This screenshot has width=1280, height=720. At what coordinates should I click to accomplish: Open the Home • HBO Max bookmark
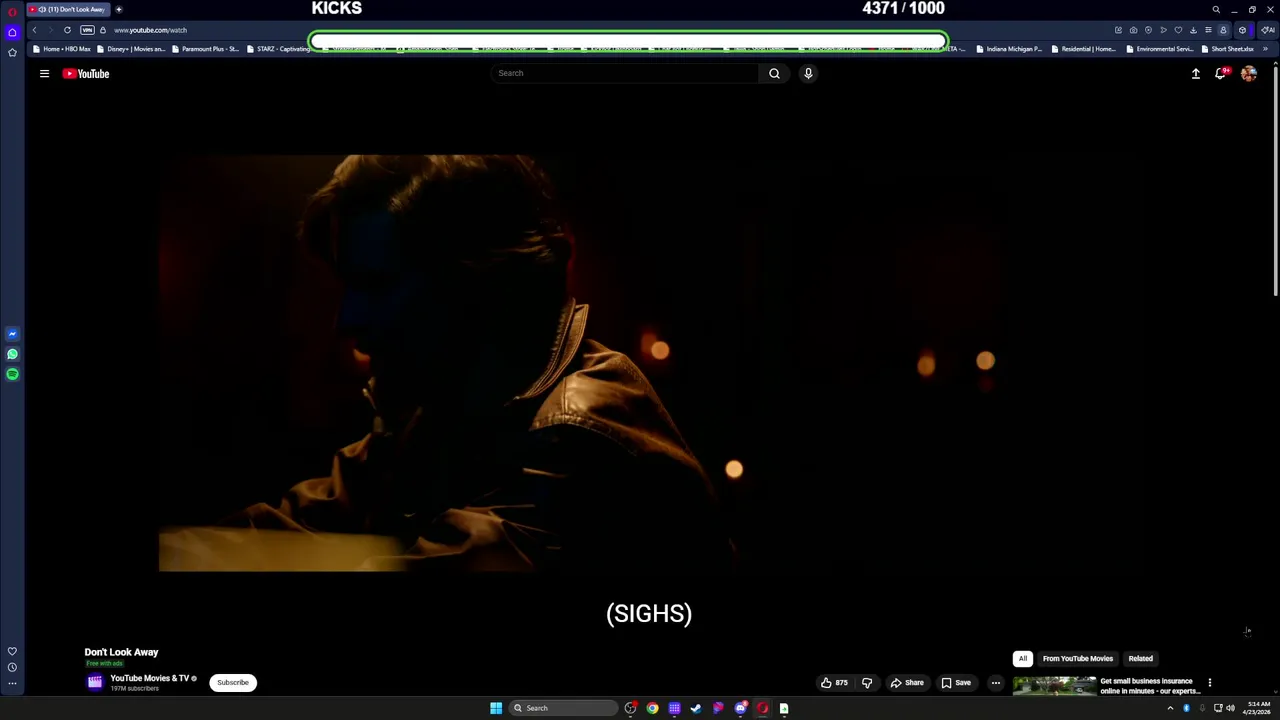click(61, 49)
